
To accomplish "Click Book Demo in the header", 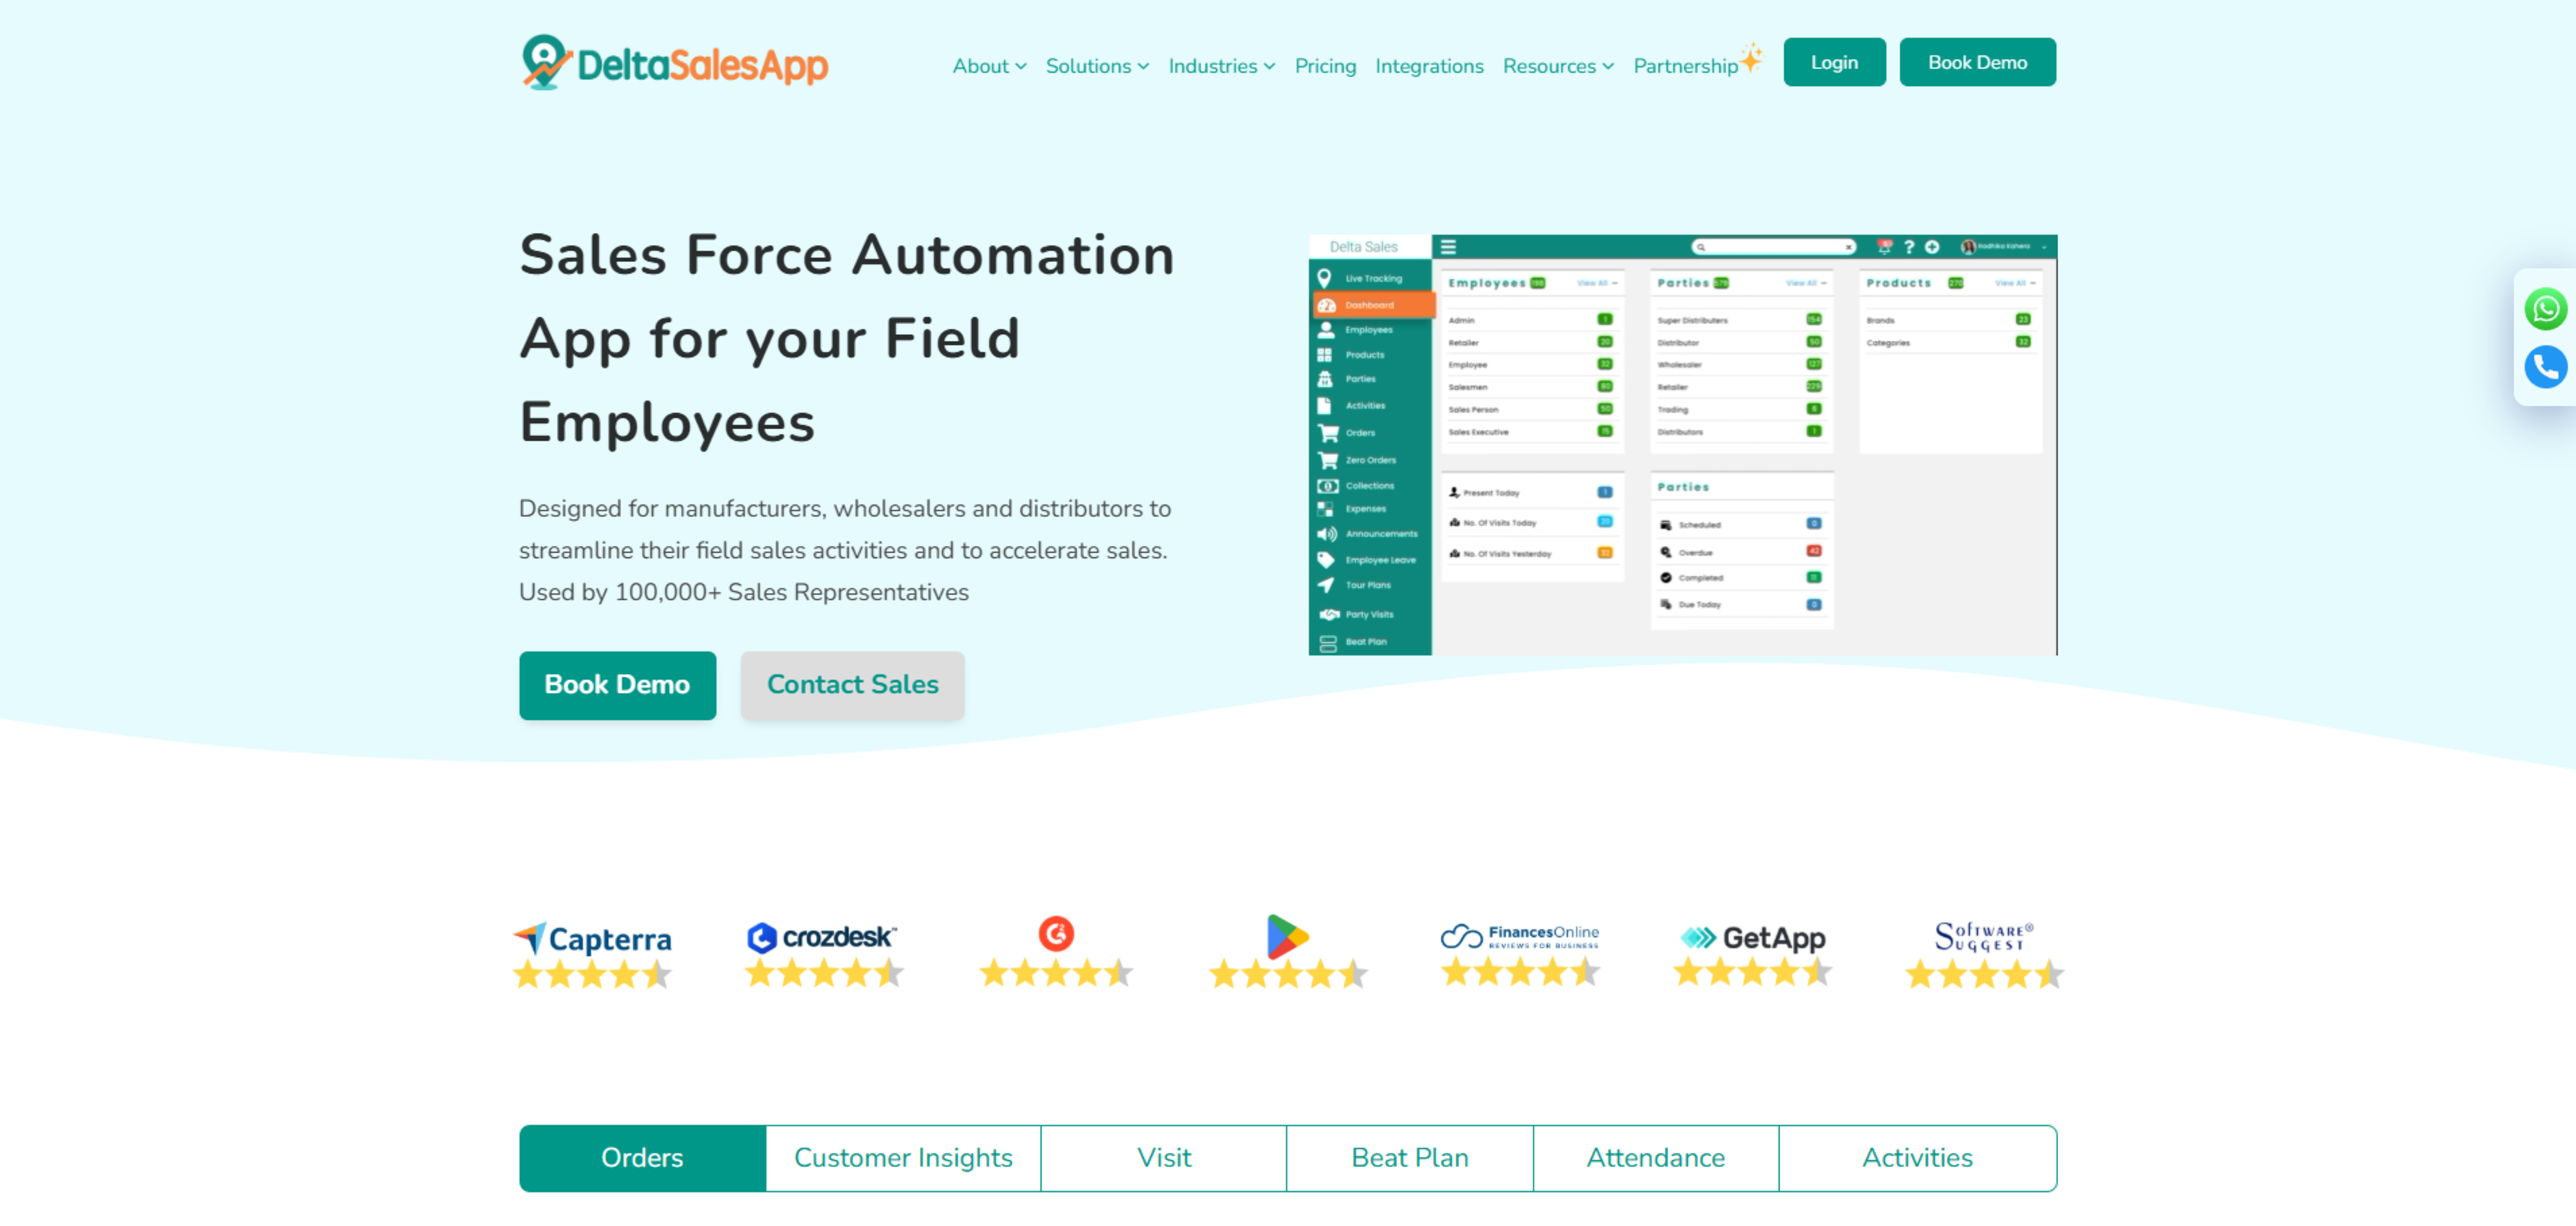I will click(1977, 62).
